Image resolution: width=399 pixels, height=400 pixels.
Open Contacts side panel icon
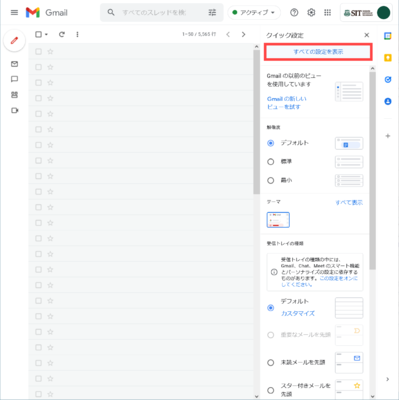click(x=388, y=101)
